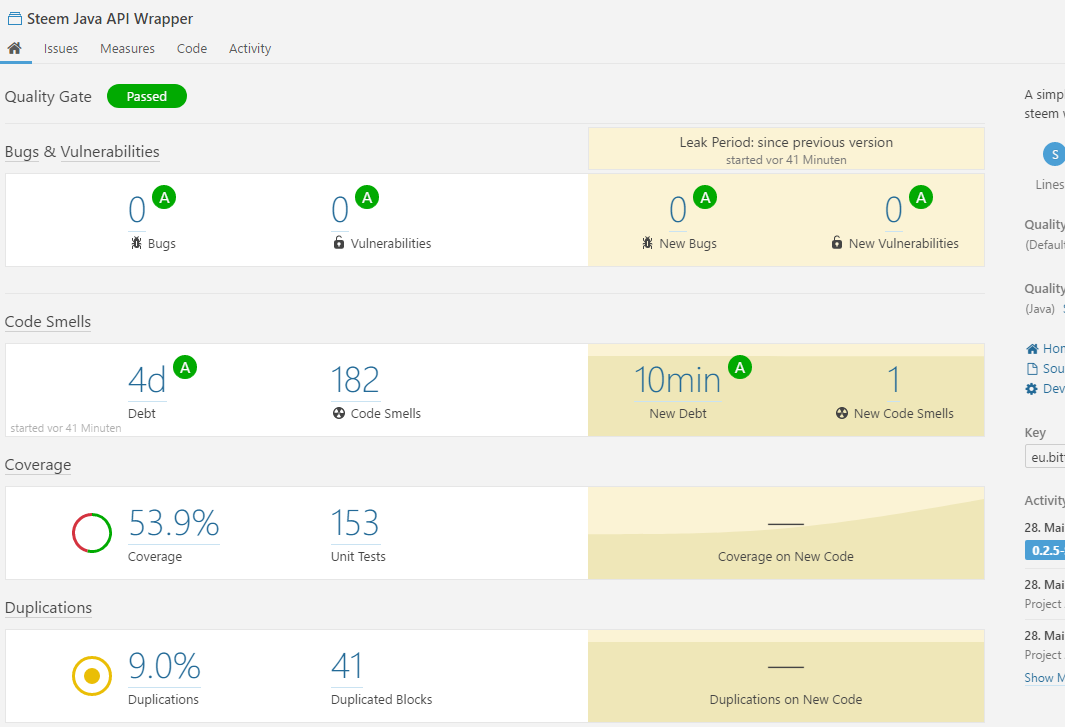1065x727 pixels.
Task: Click the Bugs rating A badge
Action: point(164,197)
